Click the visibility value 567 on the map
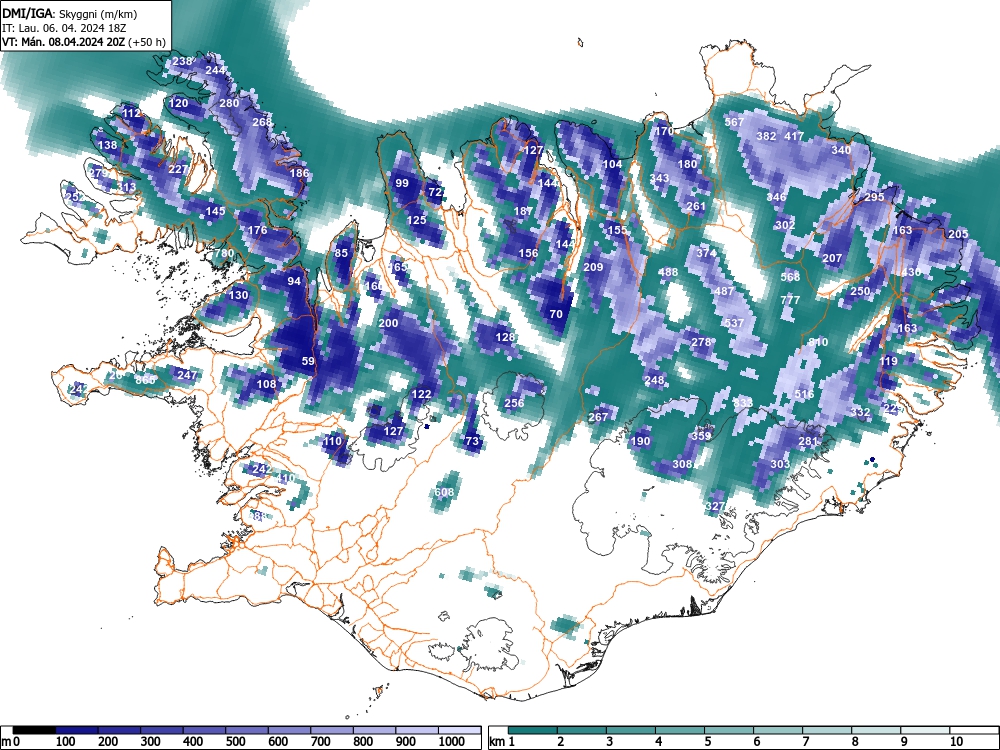The height and width of the screenshot is (750, 1000). [734, 122]
